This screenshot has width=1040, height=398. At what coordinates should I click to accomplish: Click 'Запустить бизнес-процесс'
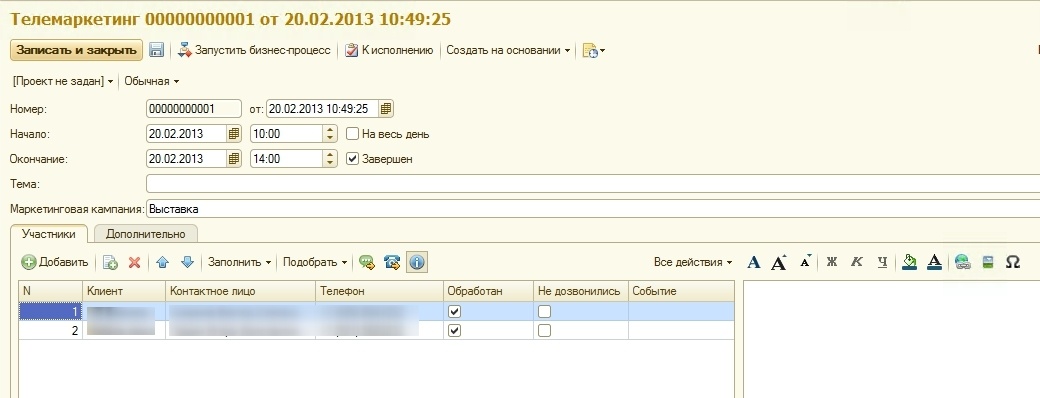pos(254,50)
